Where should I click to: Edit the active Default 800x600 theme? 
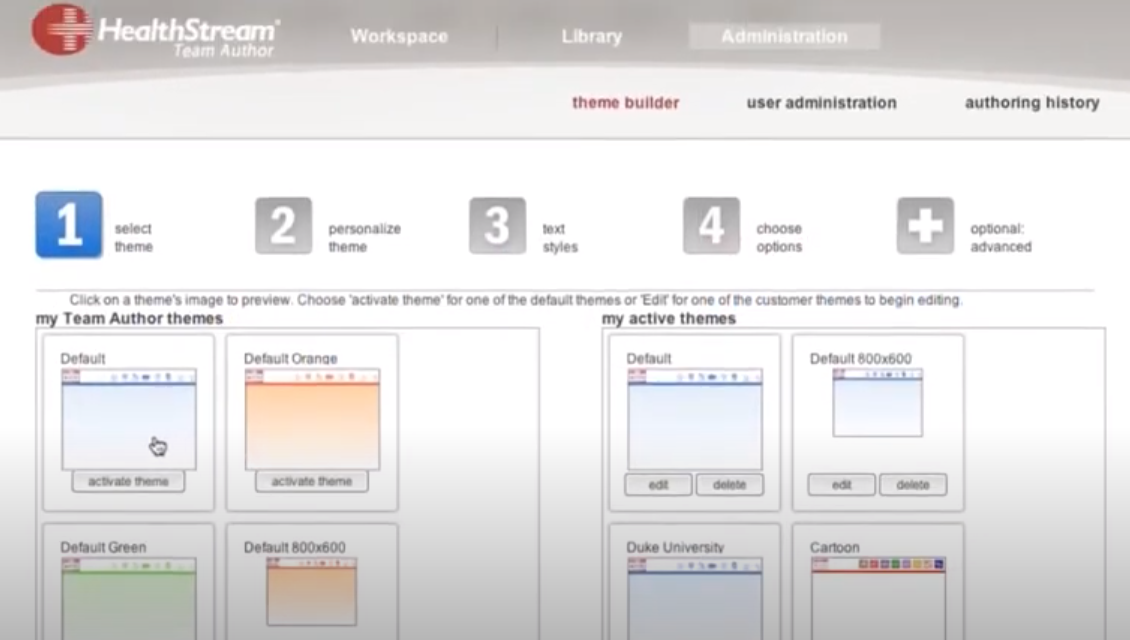[x=842, y=485]
